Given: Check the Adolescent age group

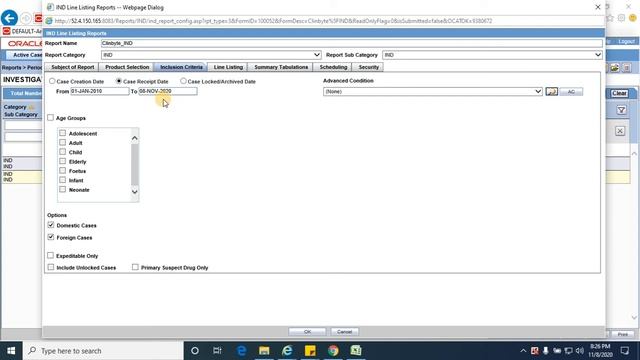Looking at the screenshot, I should pos(62,133).
